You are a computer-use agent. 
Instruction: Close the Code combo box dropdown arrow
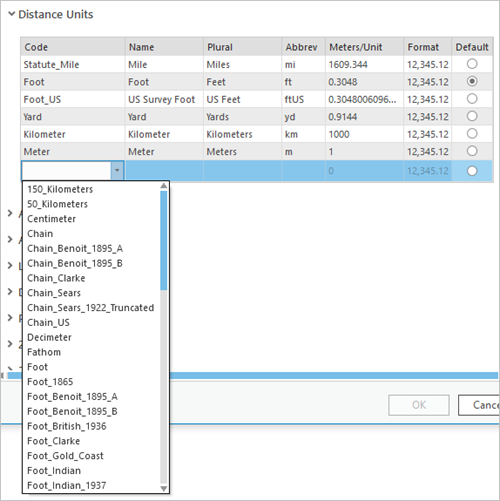coord(117,170)
